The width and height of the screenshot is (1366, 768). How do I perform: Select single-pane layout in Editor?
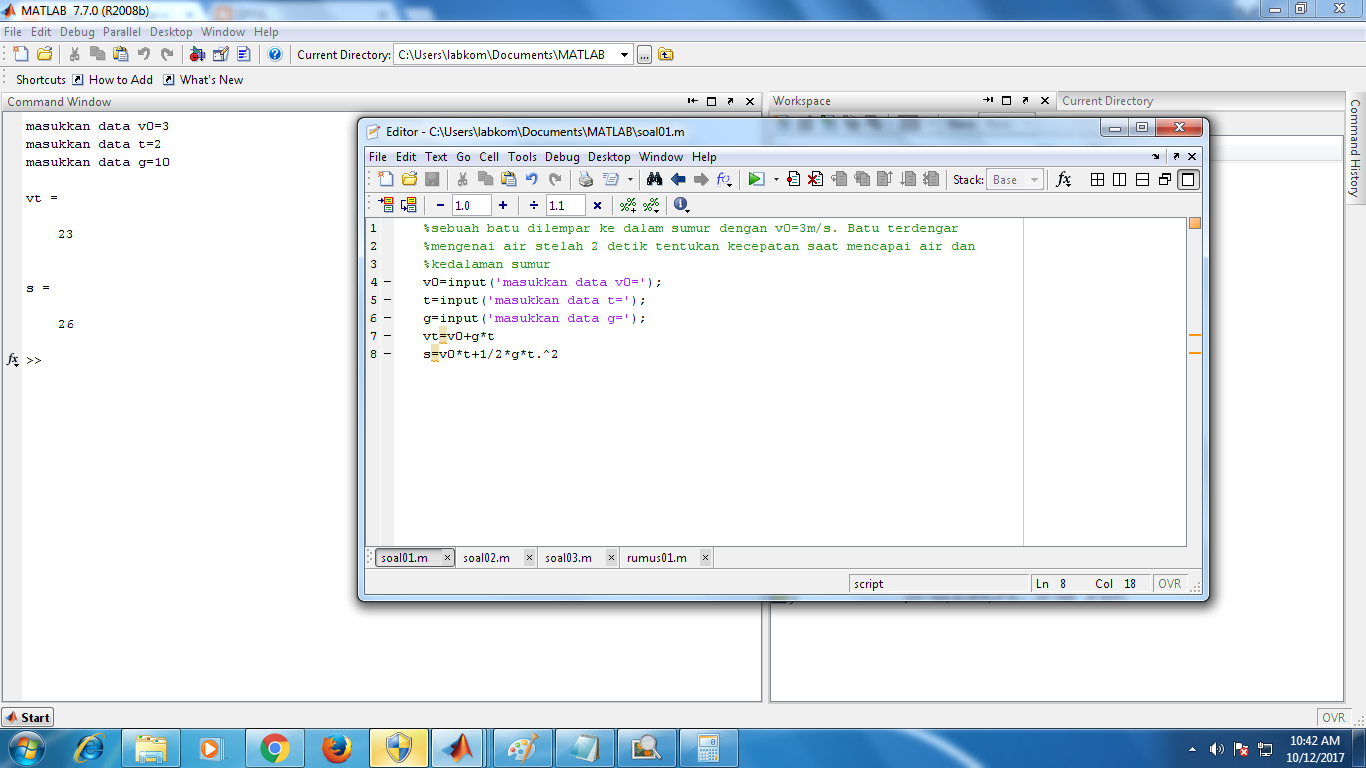(1188, 179)
